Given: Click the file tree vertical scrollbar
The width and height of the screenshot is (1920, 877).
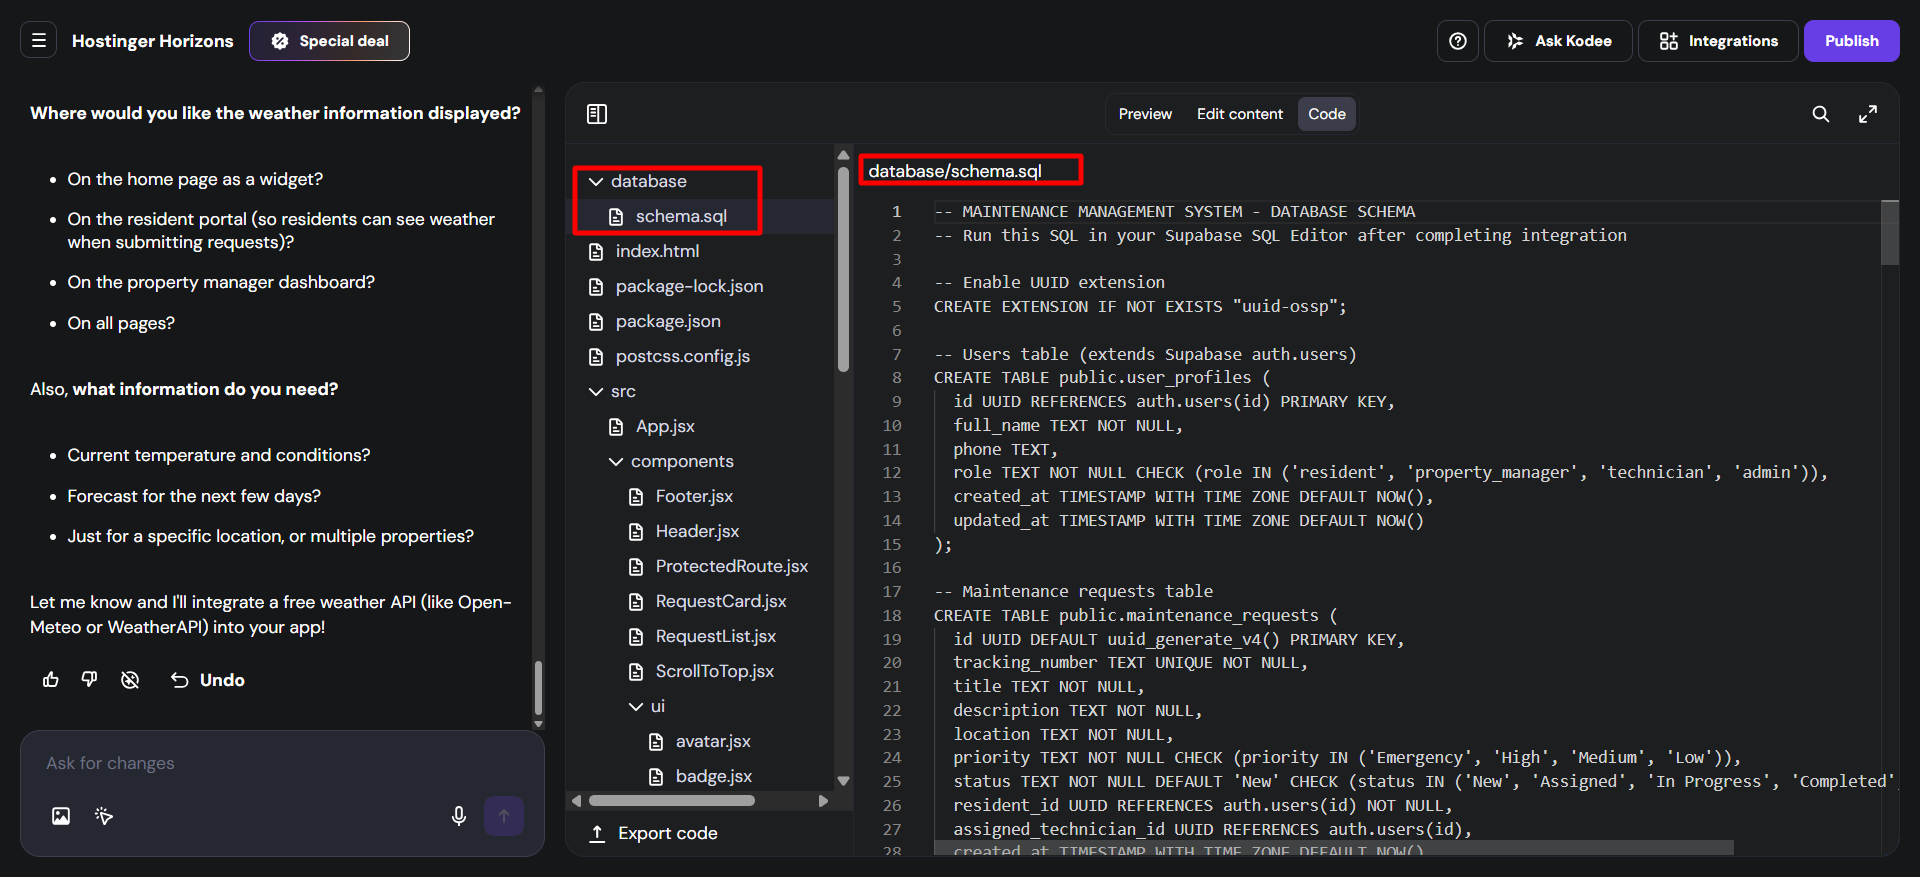Looking at the screenshot, I should [x=843, y=270].
